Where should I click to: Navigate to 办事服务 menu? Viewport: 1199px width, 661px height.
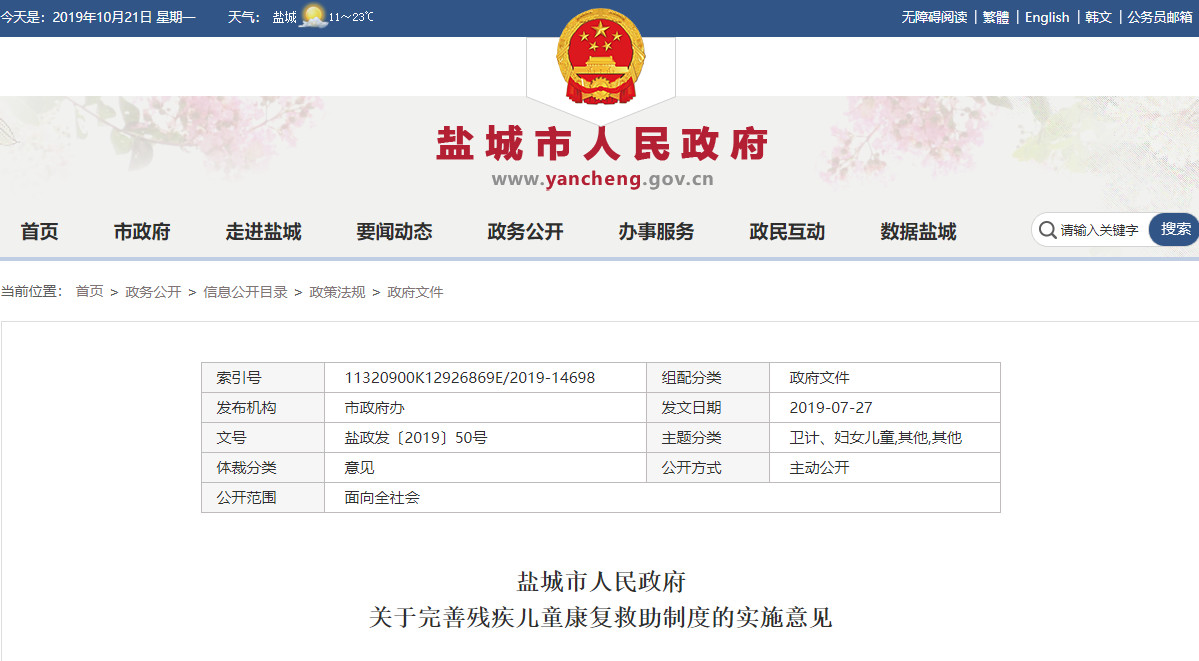(x=656, y=232)
